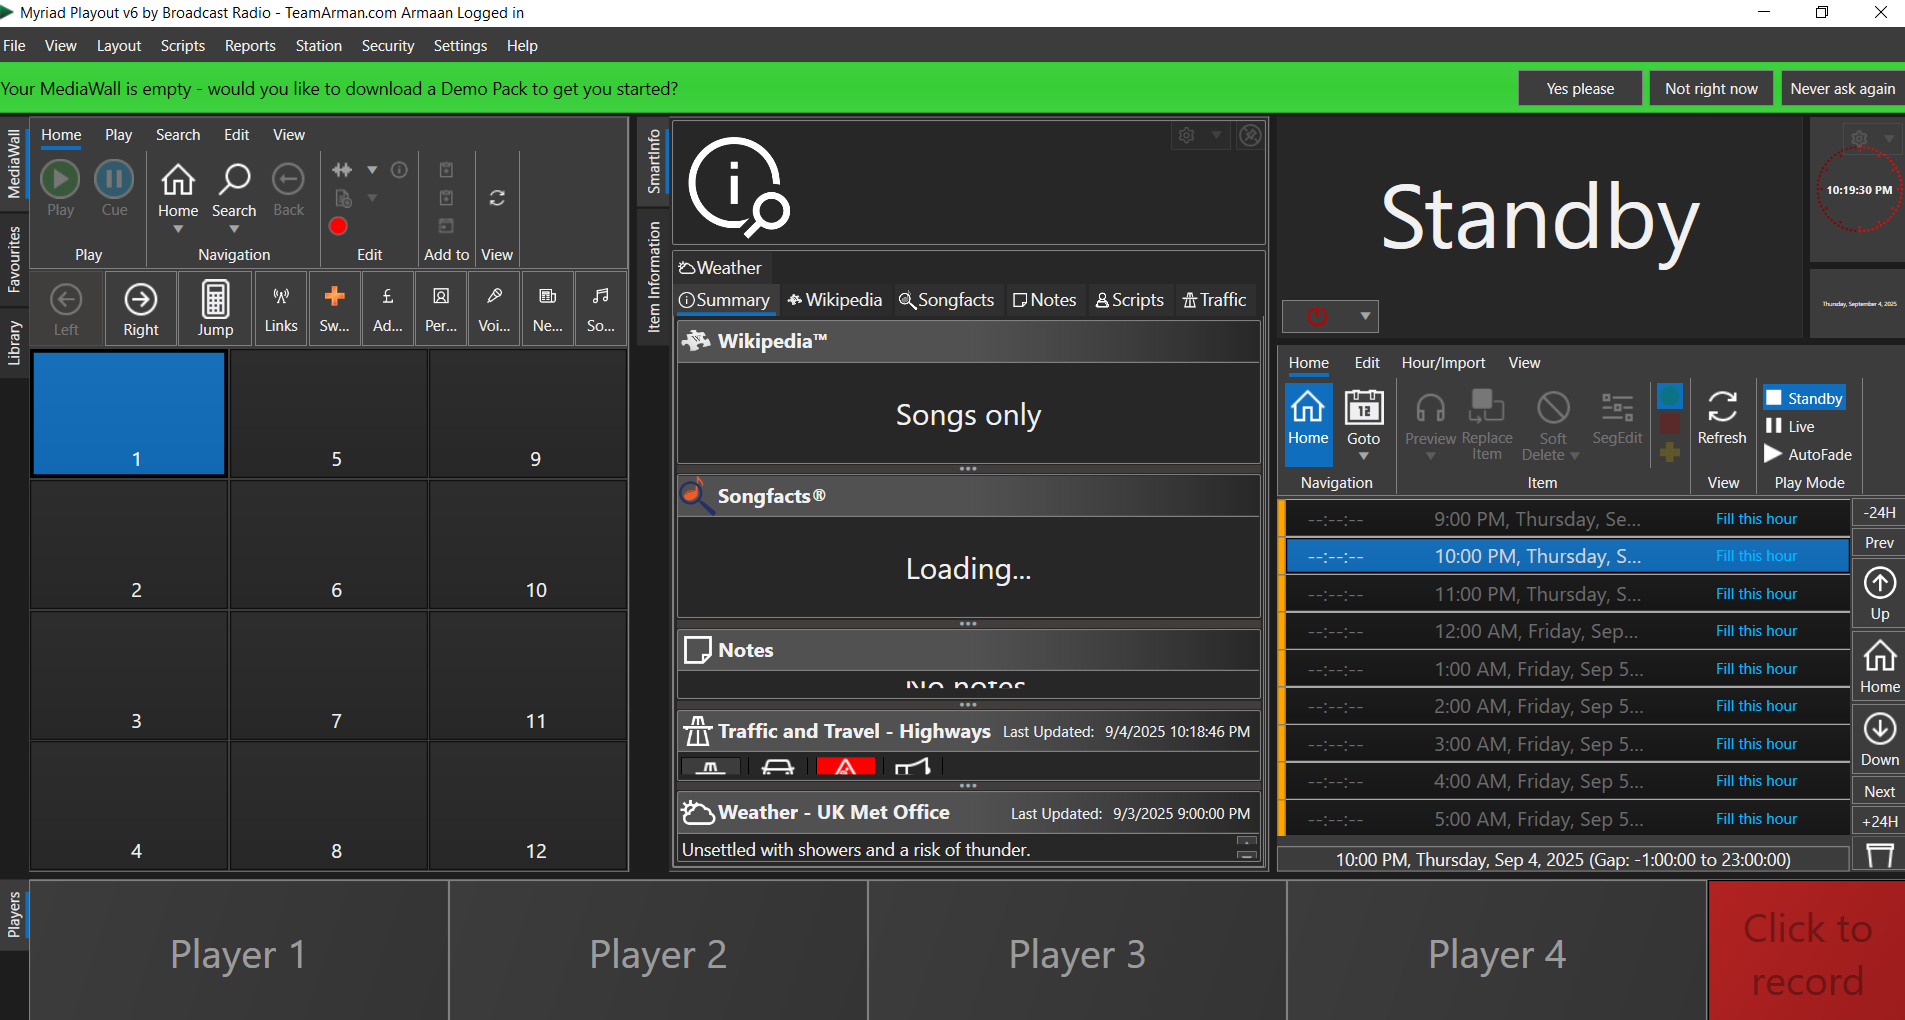Turn on AutoFade play mode
The image size is (1905, 1020).
tap(1808, 454)
